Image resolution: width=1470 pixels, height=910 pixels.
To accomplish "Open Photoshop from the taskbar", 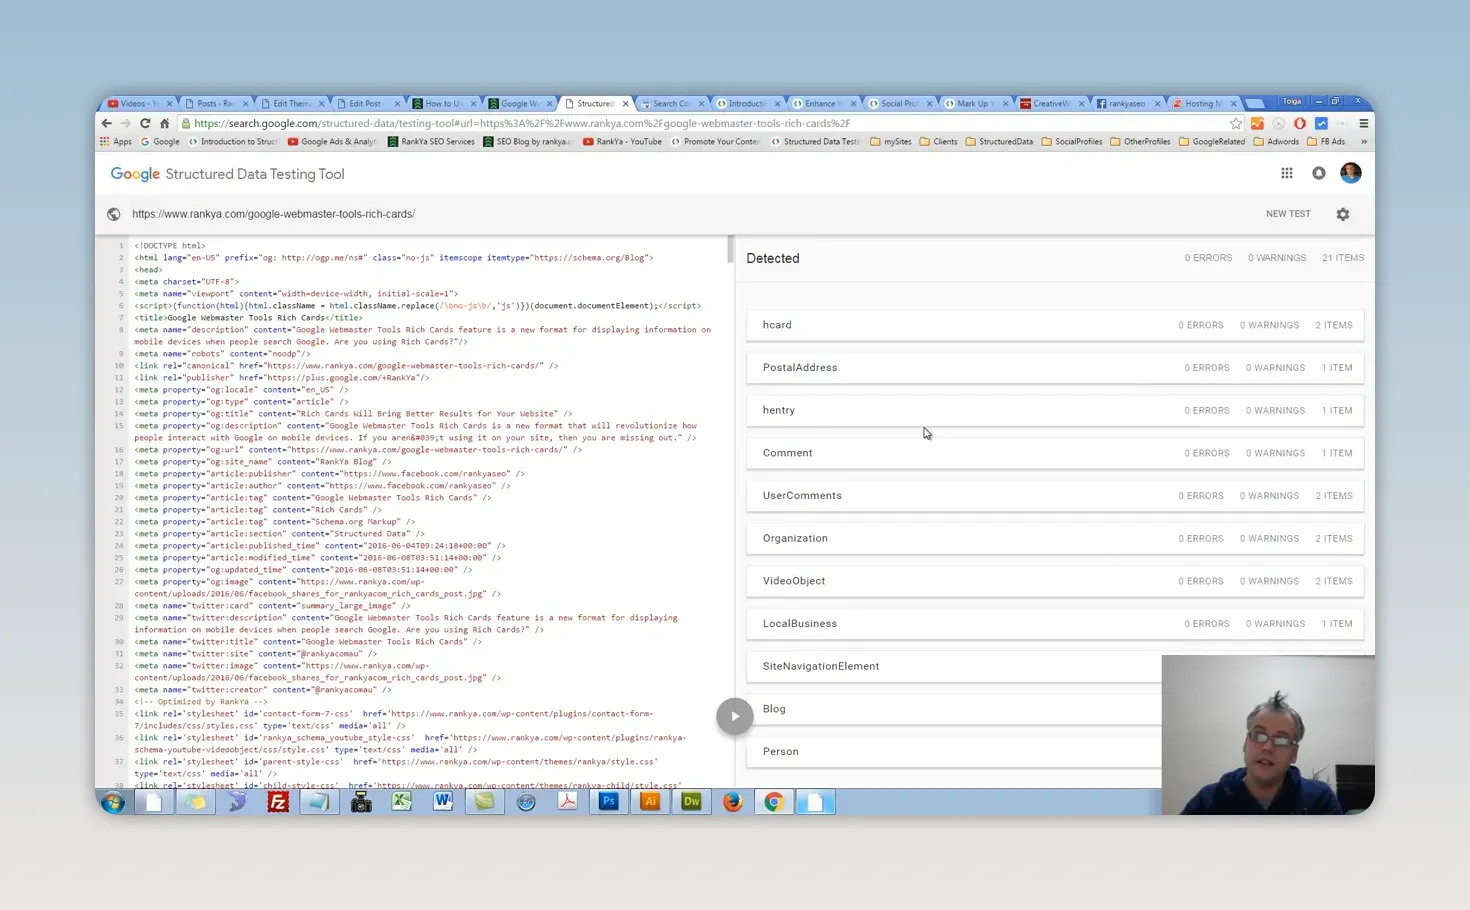I will pos(608,802).
